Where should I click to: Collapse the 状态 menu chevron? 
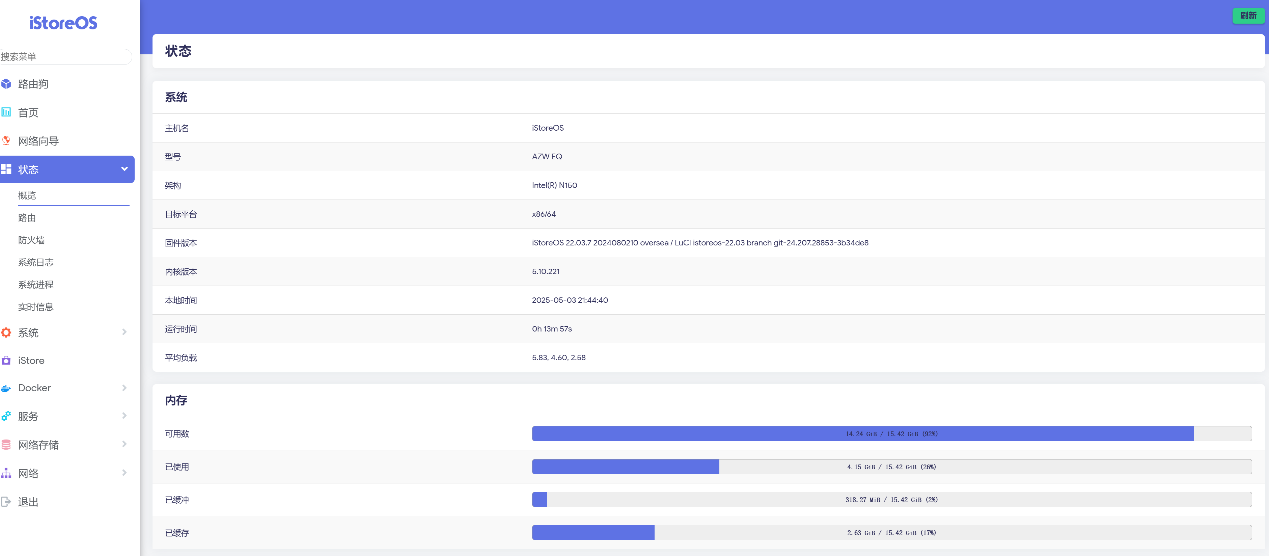point(124,169)
